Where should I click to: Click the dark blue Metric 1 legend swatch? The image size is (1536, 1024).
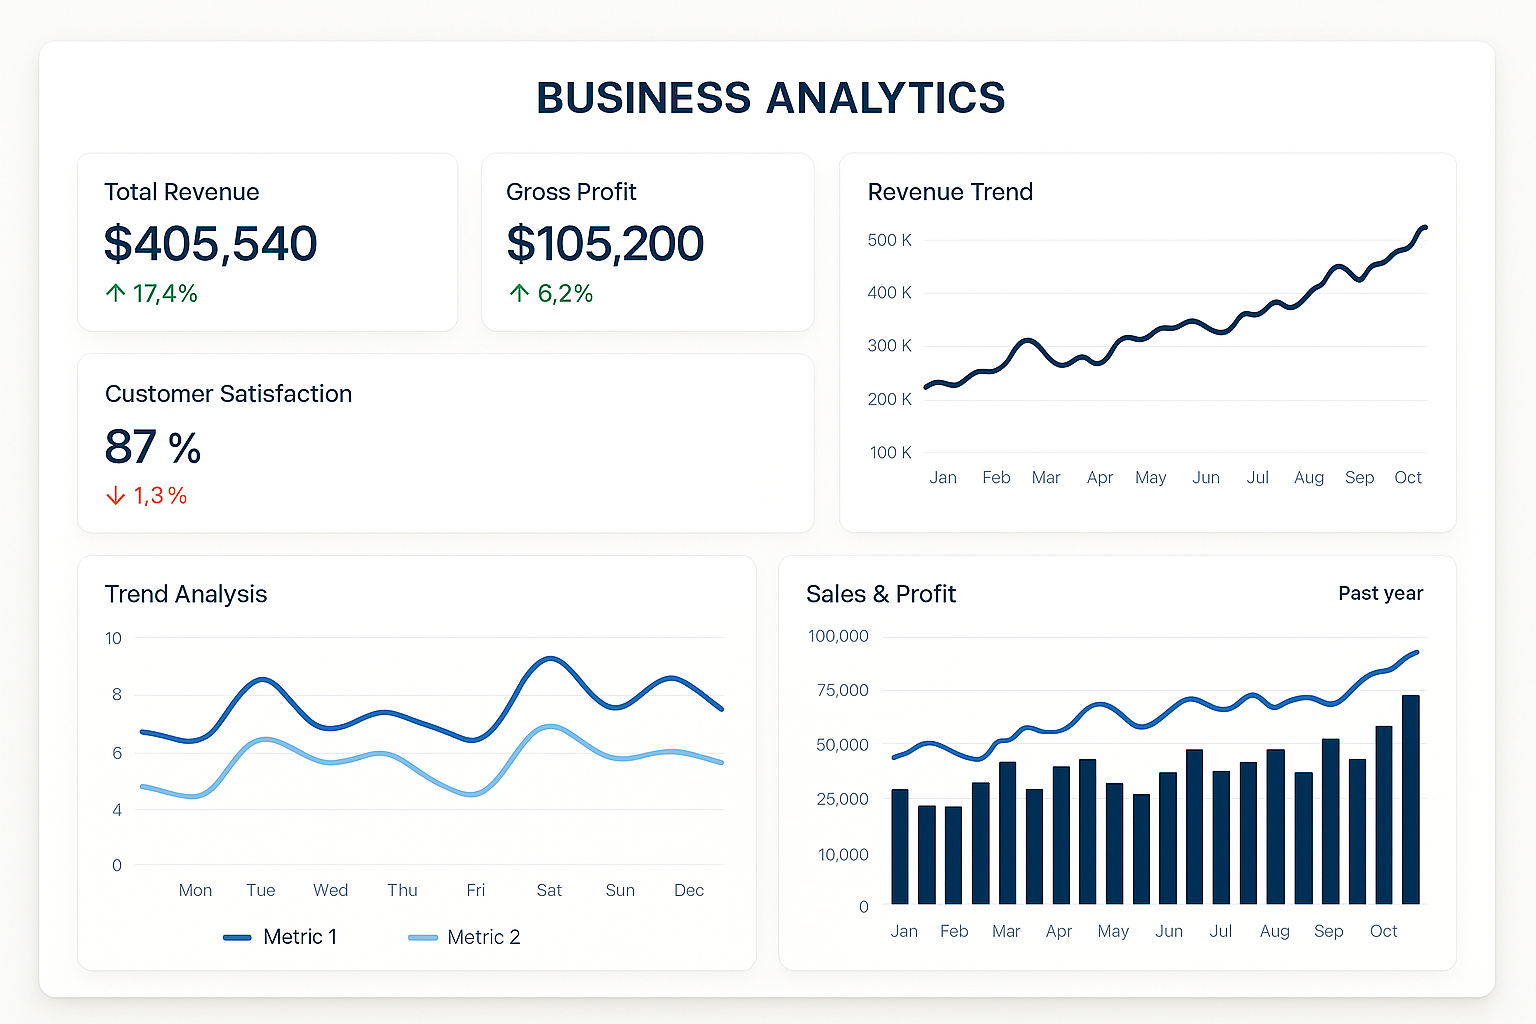tap(237, 938)
